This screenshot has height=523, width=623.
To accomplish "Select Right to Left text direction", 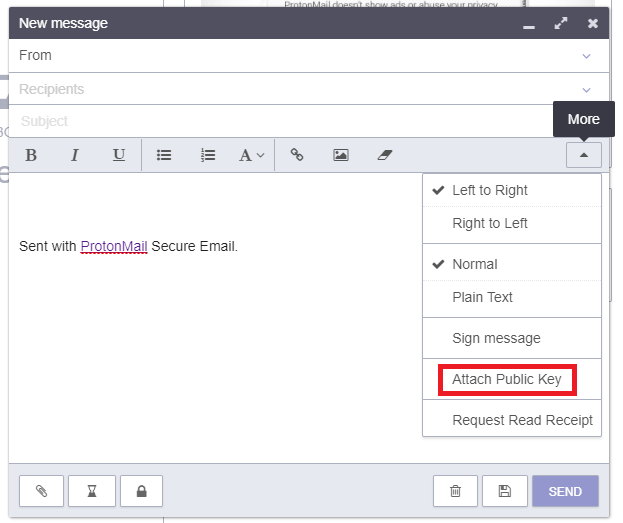I will (512, 223).
